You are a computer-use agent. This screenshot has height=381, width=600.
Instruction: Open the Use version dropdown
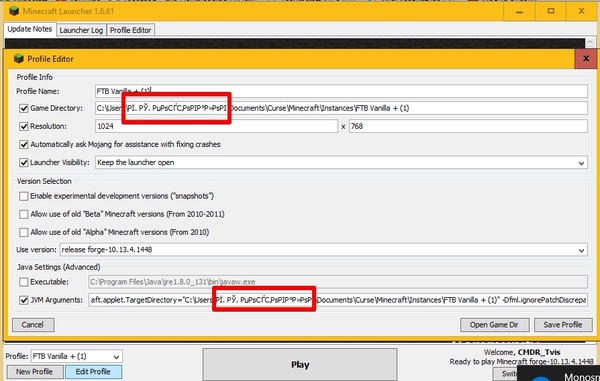click(581, 250)
